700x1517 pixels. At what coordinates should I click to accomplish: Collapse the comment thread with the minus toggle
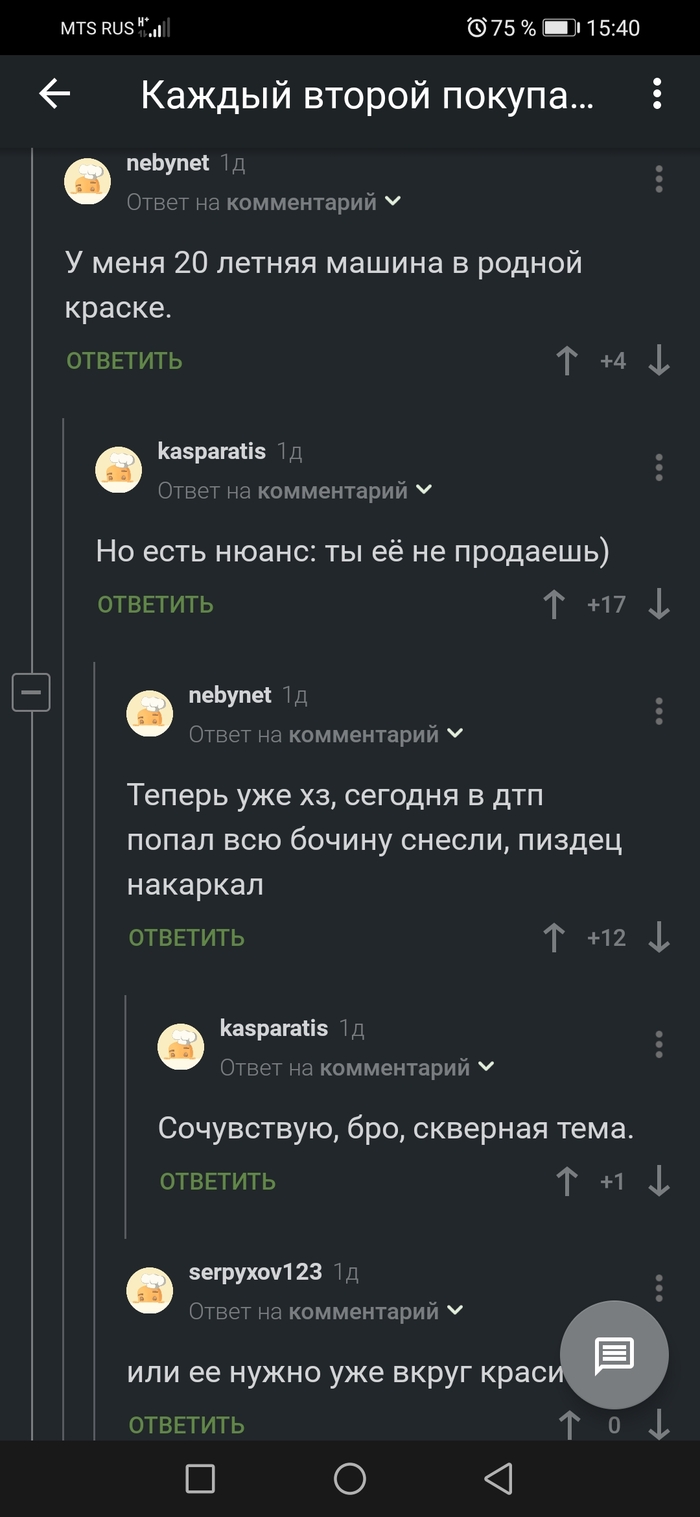[31, 692]
